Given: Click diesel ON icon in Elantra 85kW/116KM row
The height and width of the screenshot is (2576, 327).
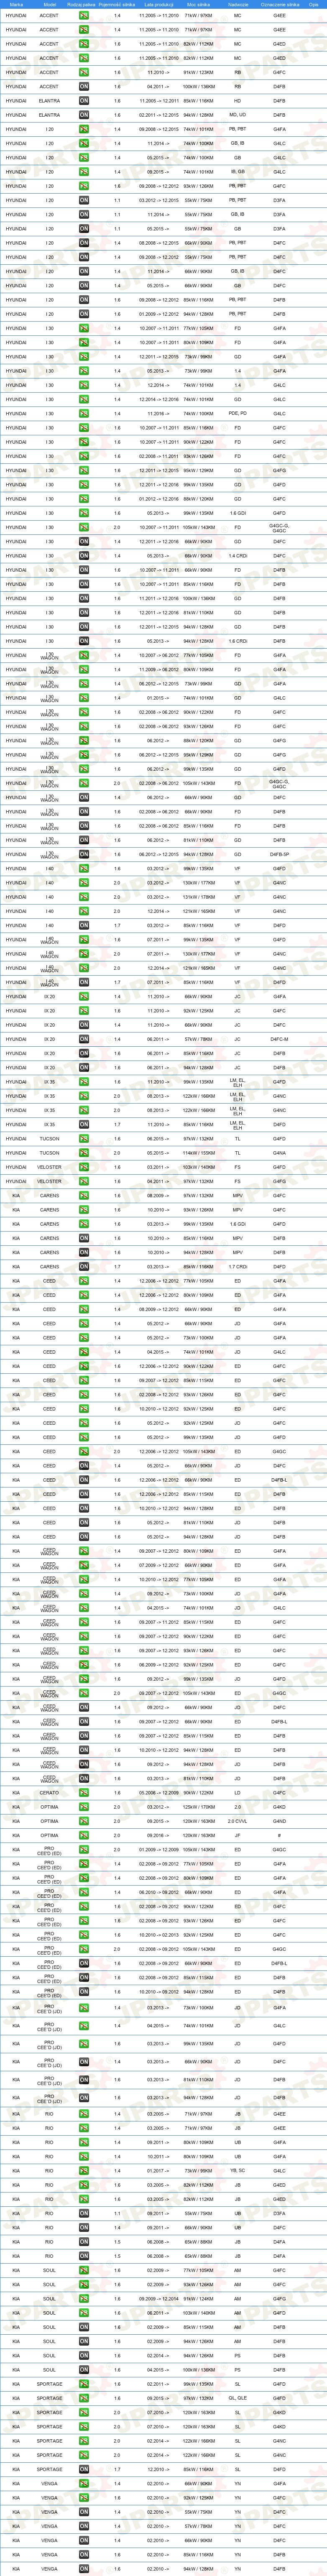Looking at the screenshot, I should point(84,101).
